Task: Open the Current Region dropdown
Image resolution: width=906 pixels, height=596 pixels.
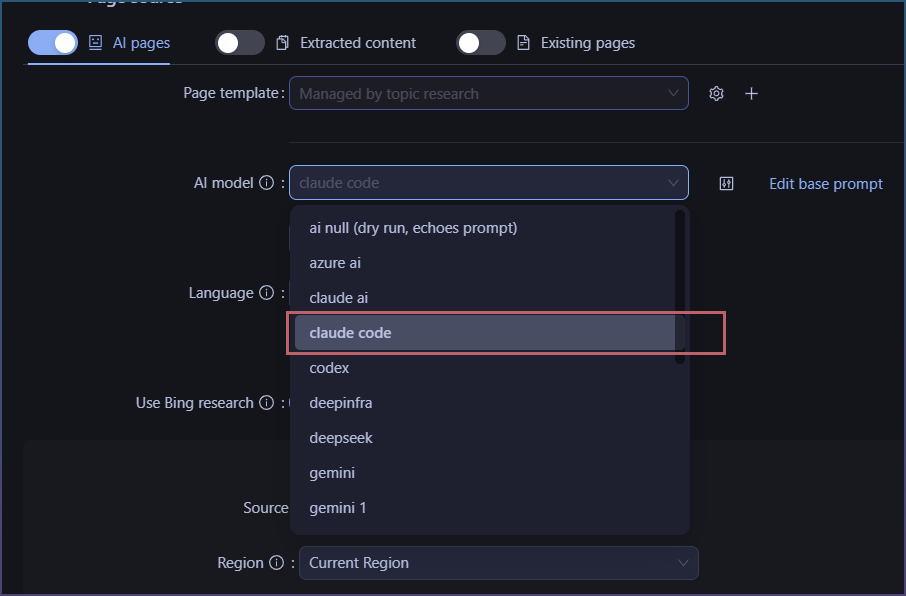Action: point(499,562)
